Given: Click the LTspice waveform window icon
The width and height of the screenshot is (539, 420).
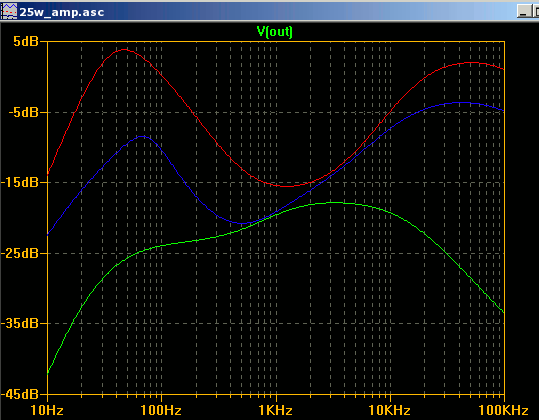Looking at the screenshot, I should coord(9,12).
